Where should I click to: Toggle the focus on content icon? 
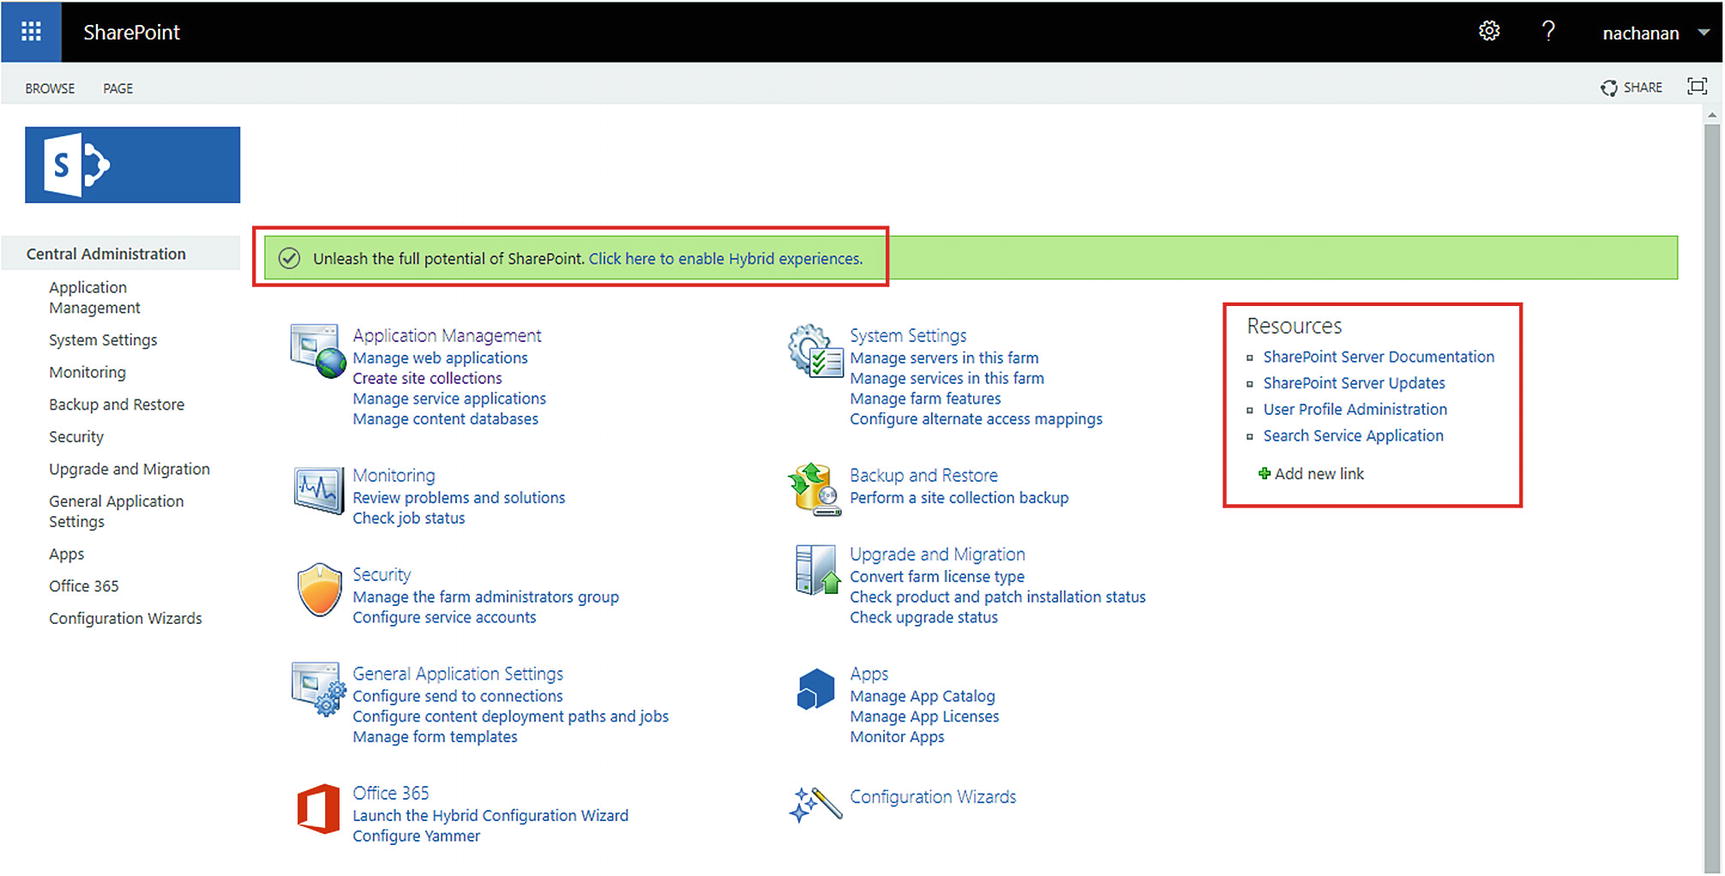click(1697, 87)
